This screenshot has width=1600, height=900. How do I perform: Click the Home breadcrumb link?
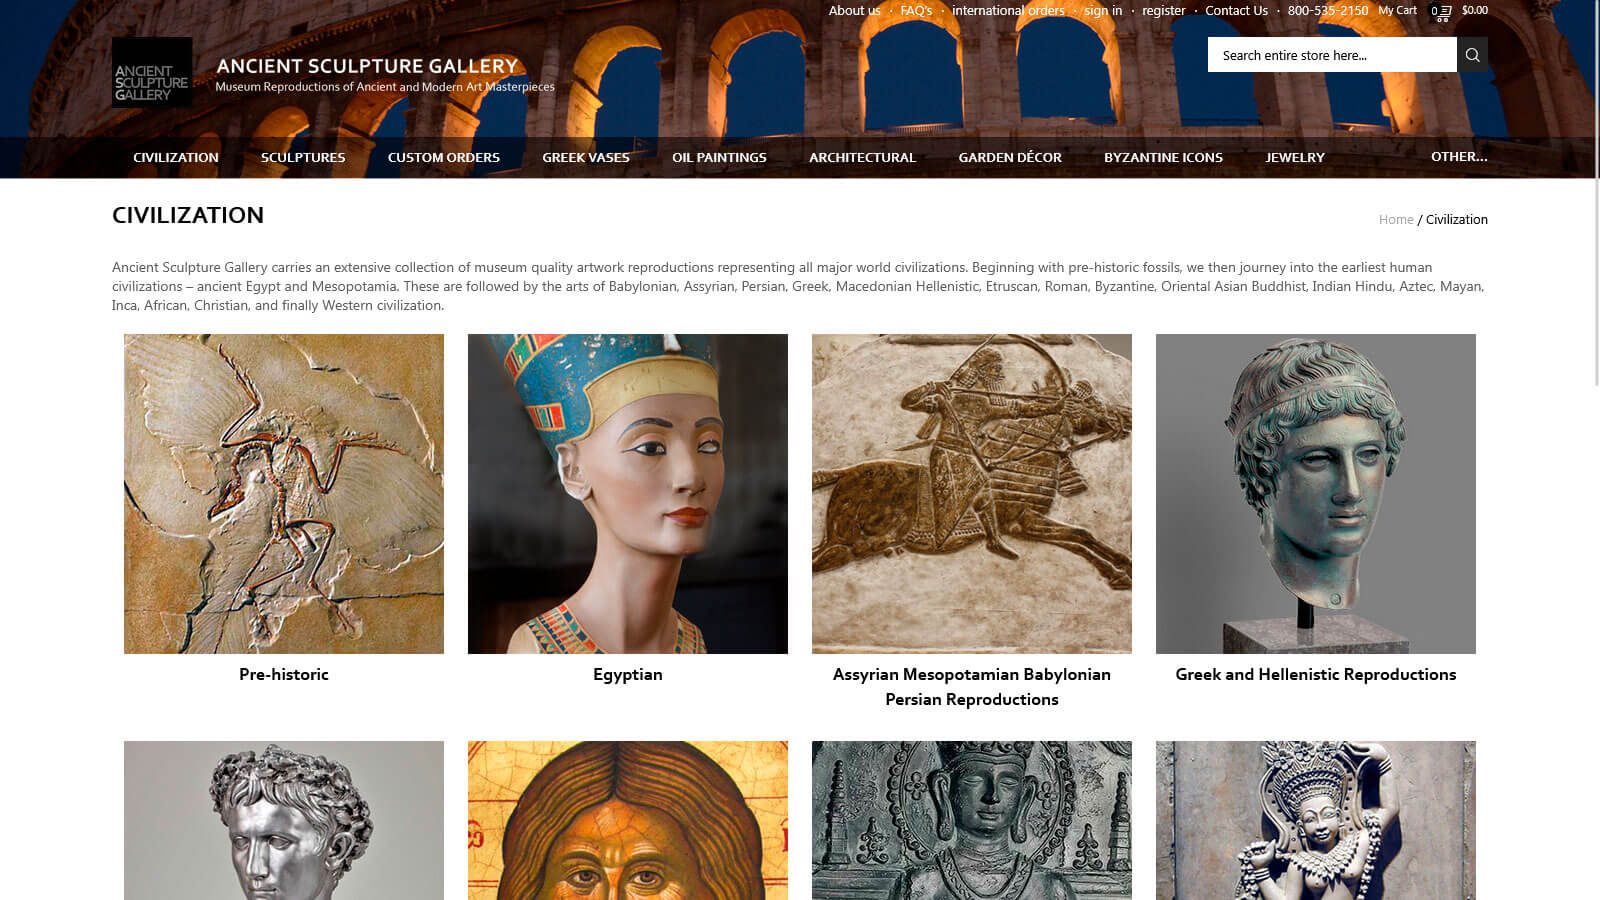point(1396,219)
